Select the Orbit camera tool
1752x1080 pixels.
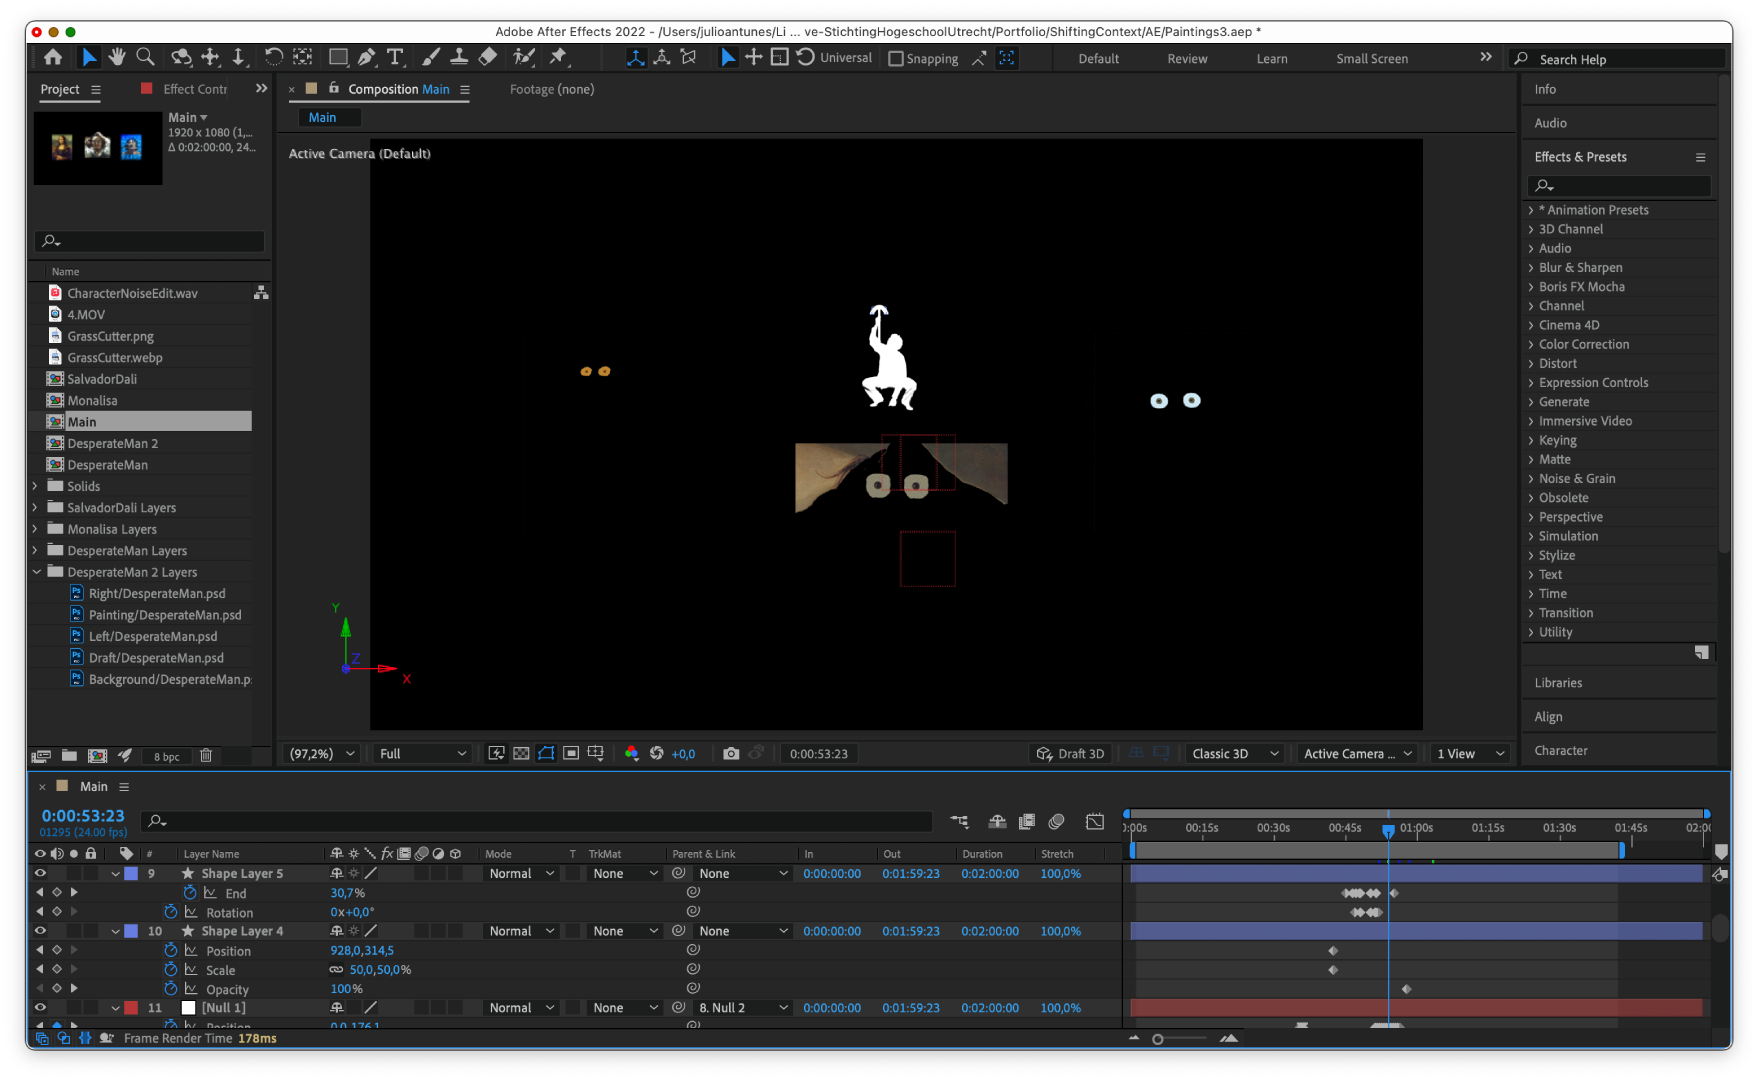[181, 58]
